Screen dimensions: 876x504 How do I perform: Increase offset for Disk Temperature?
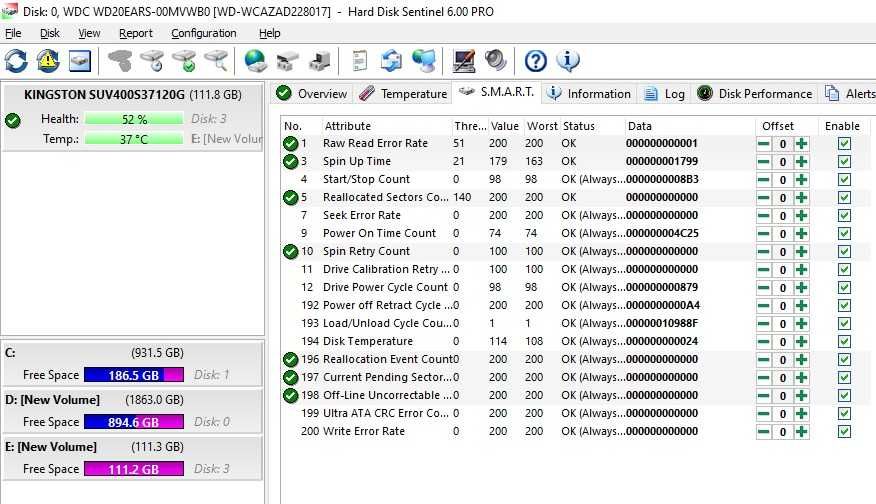tap(802, 341)
